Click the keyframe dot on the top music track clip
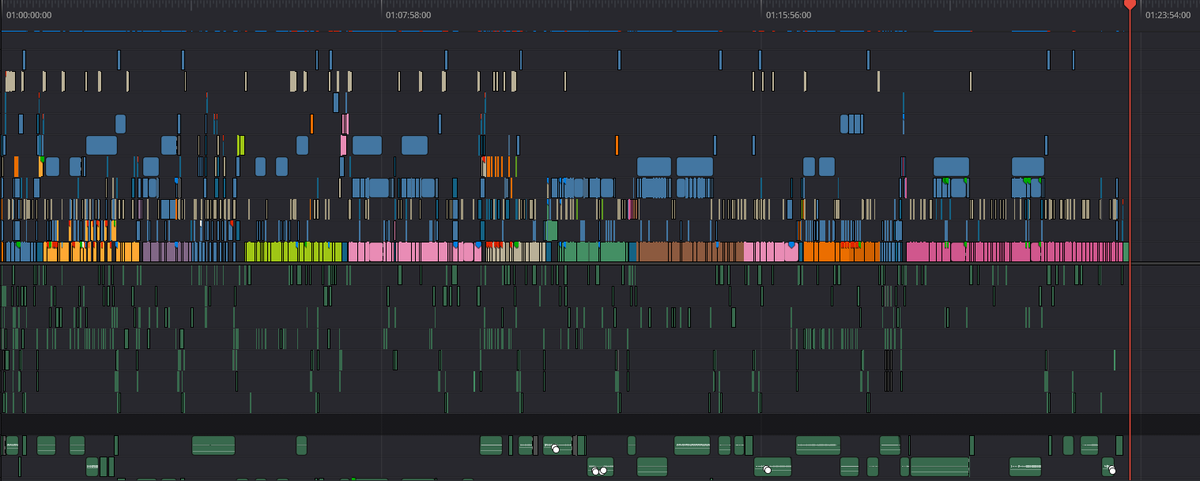This screenshot has height=481, width=1200. coord(556,450)
